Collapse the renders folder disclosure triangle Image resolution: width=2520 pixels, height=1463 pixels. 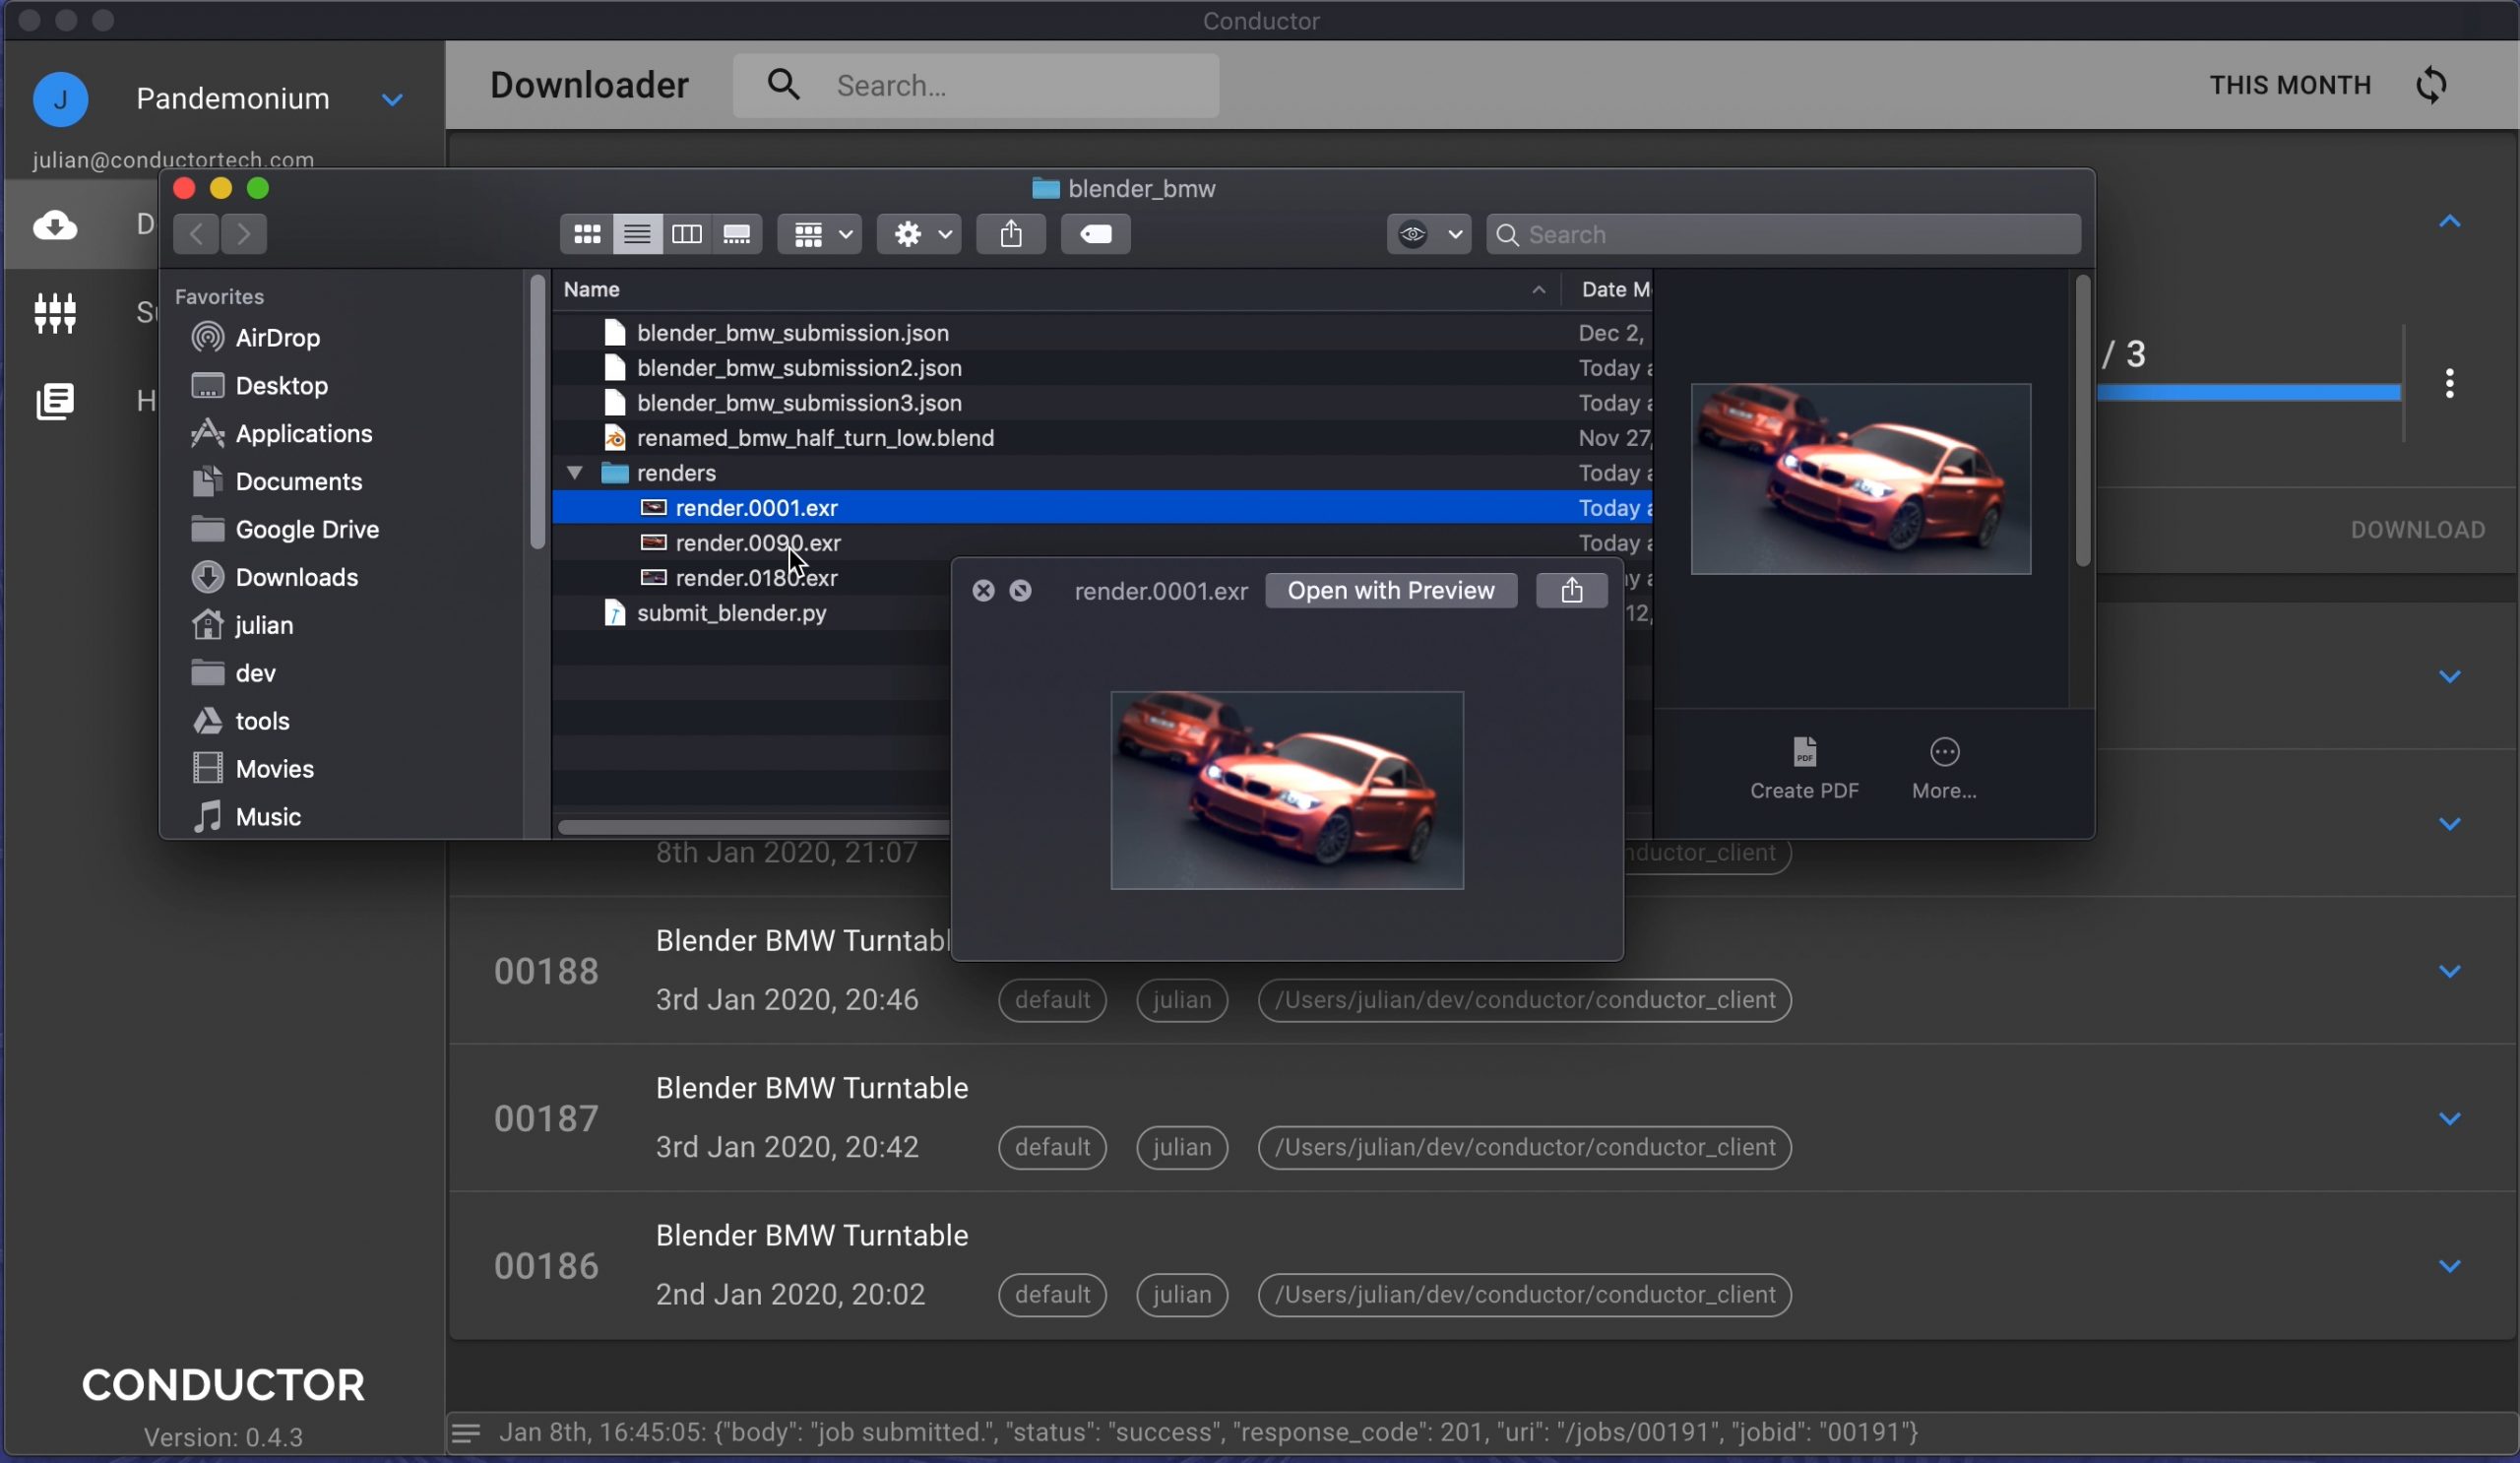(574, 472)
